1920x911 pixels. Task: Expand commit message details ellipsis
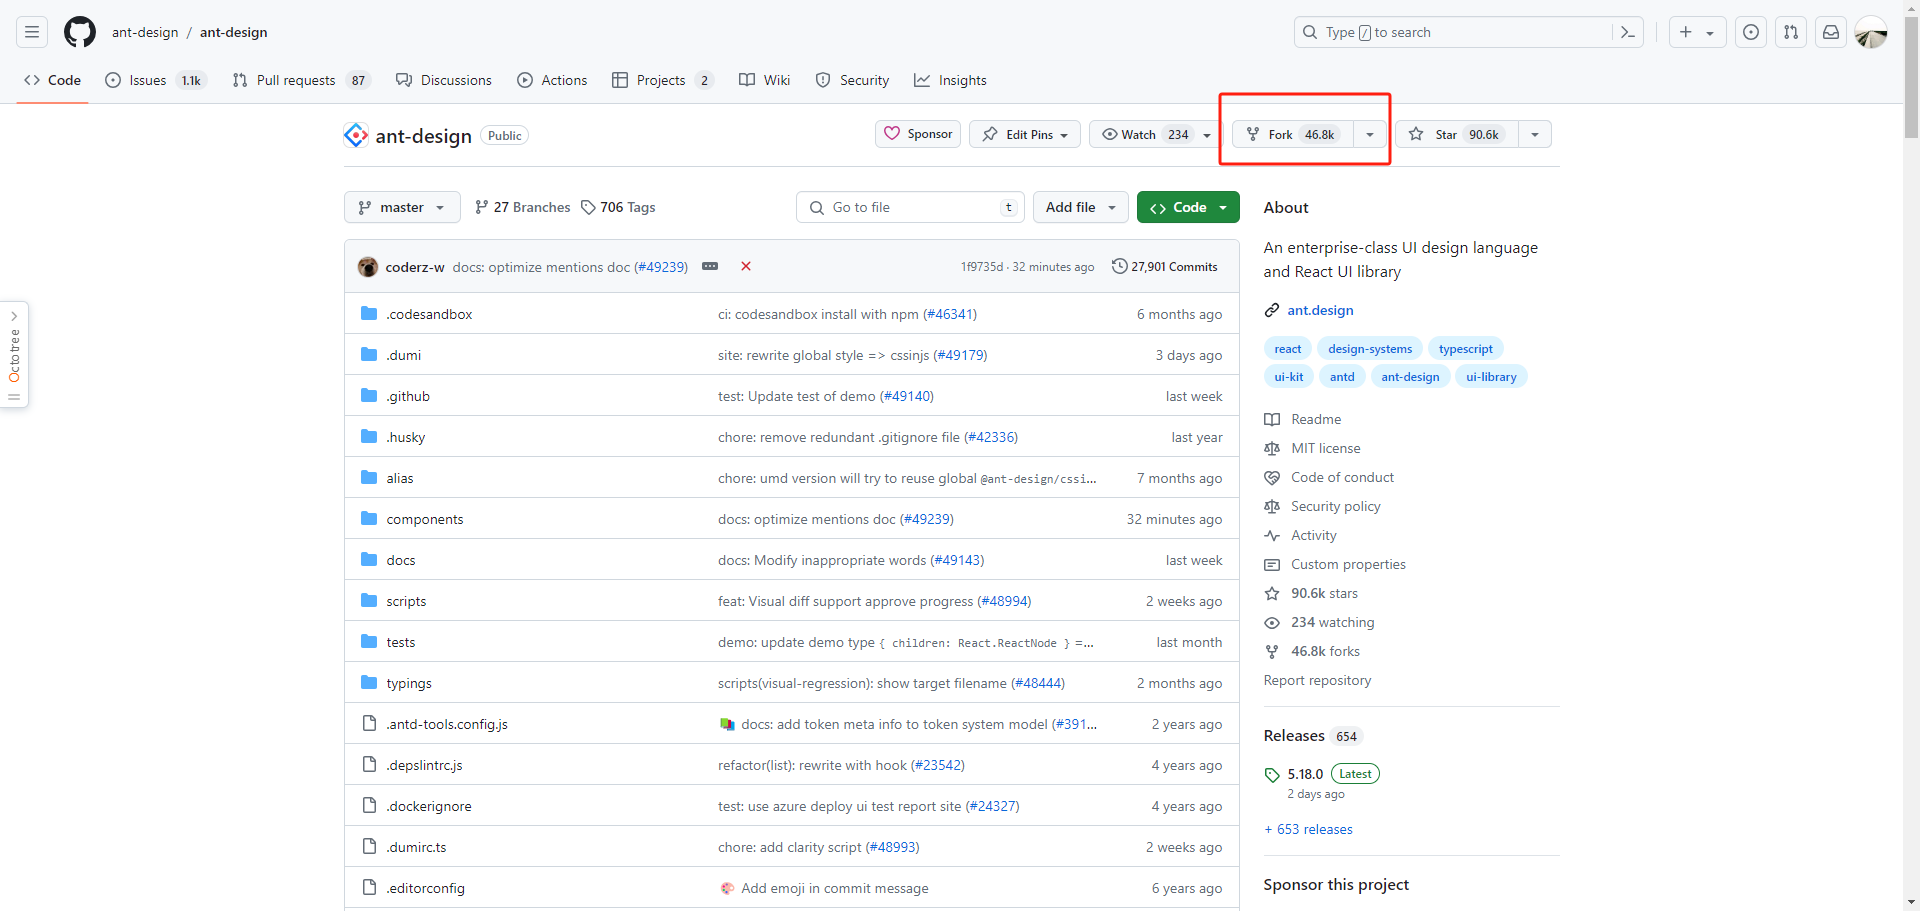click(x=710, y=266)
